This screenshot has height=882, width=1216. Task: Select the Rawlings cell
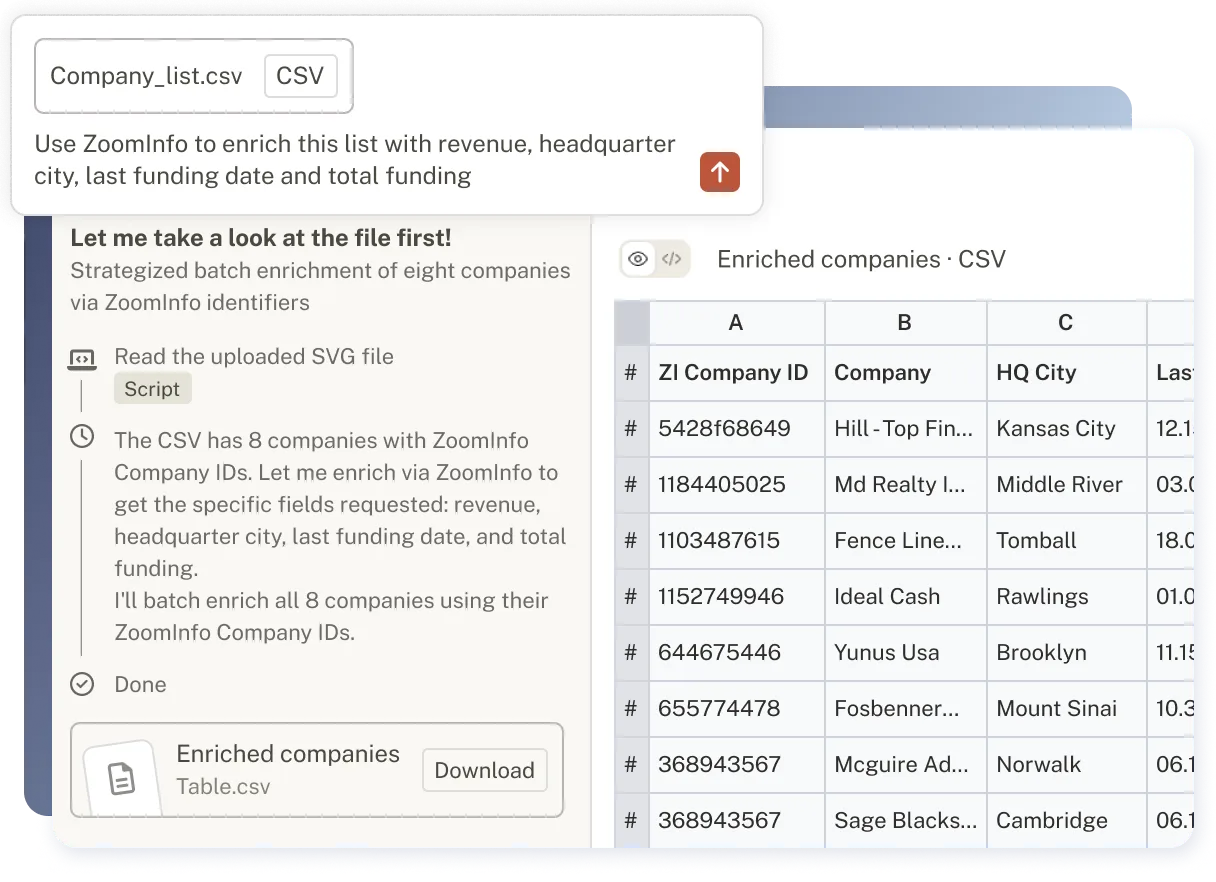pyautogui.click(x=1066, y=597)
